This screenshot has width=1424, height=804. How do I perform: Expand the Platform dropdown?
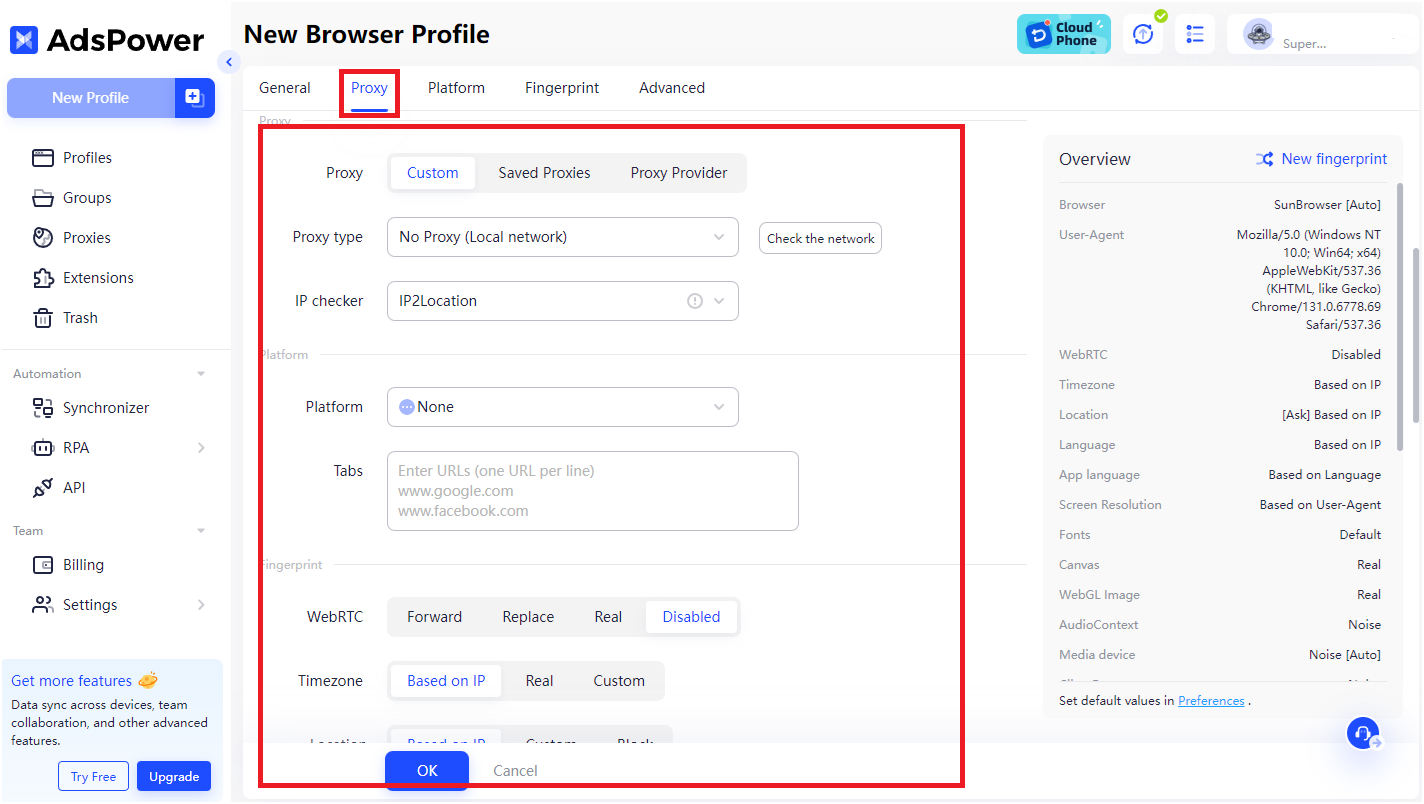coord(562,407)
